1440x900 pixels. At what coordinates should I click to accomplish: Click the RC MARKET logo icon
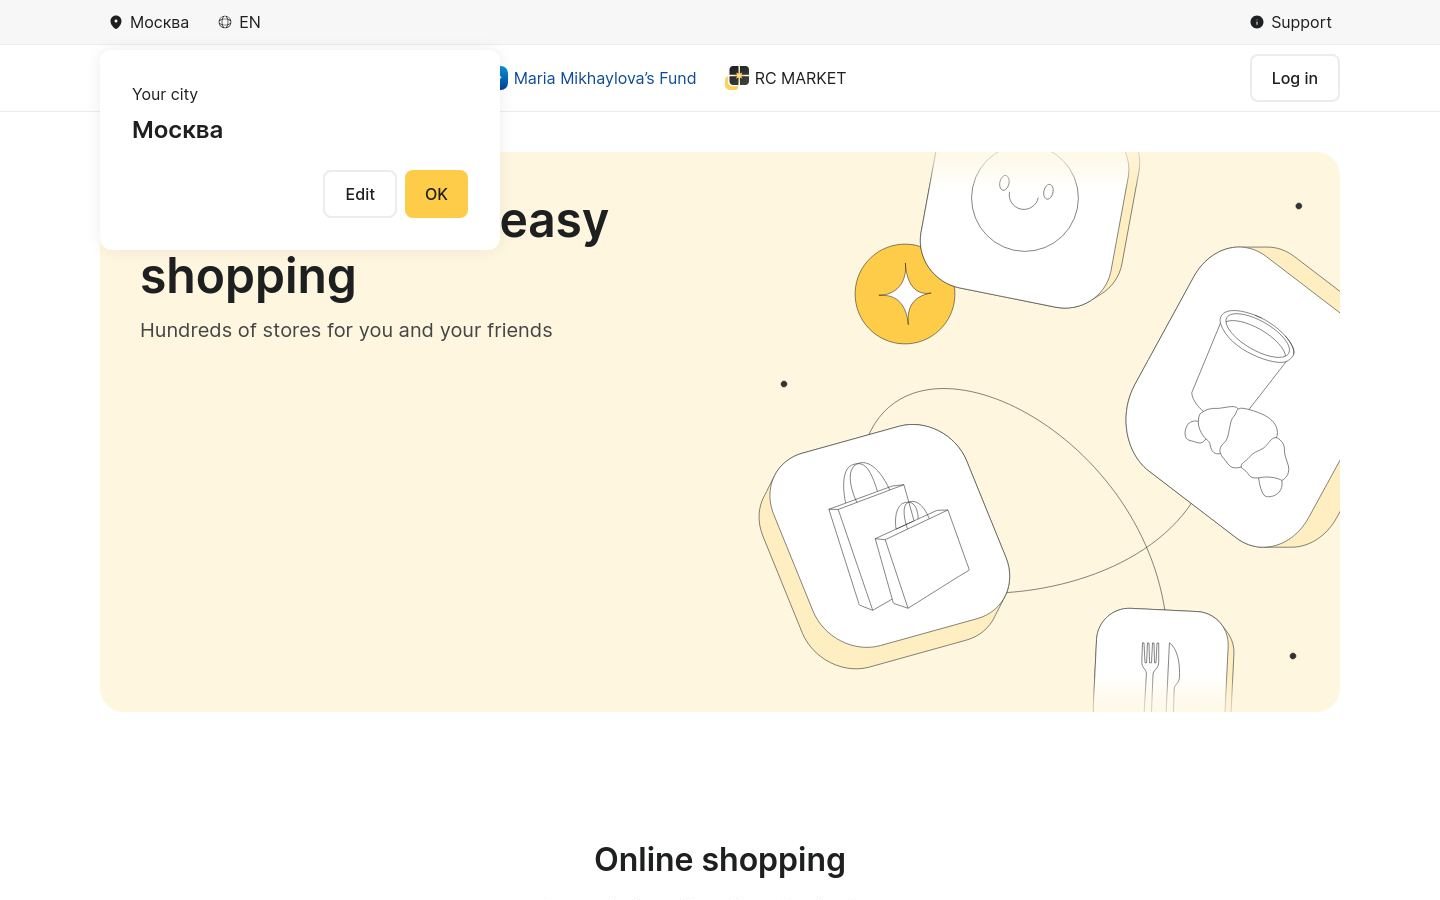[737, 78]
